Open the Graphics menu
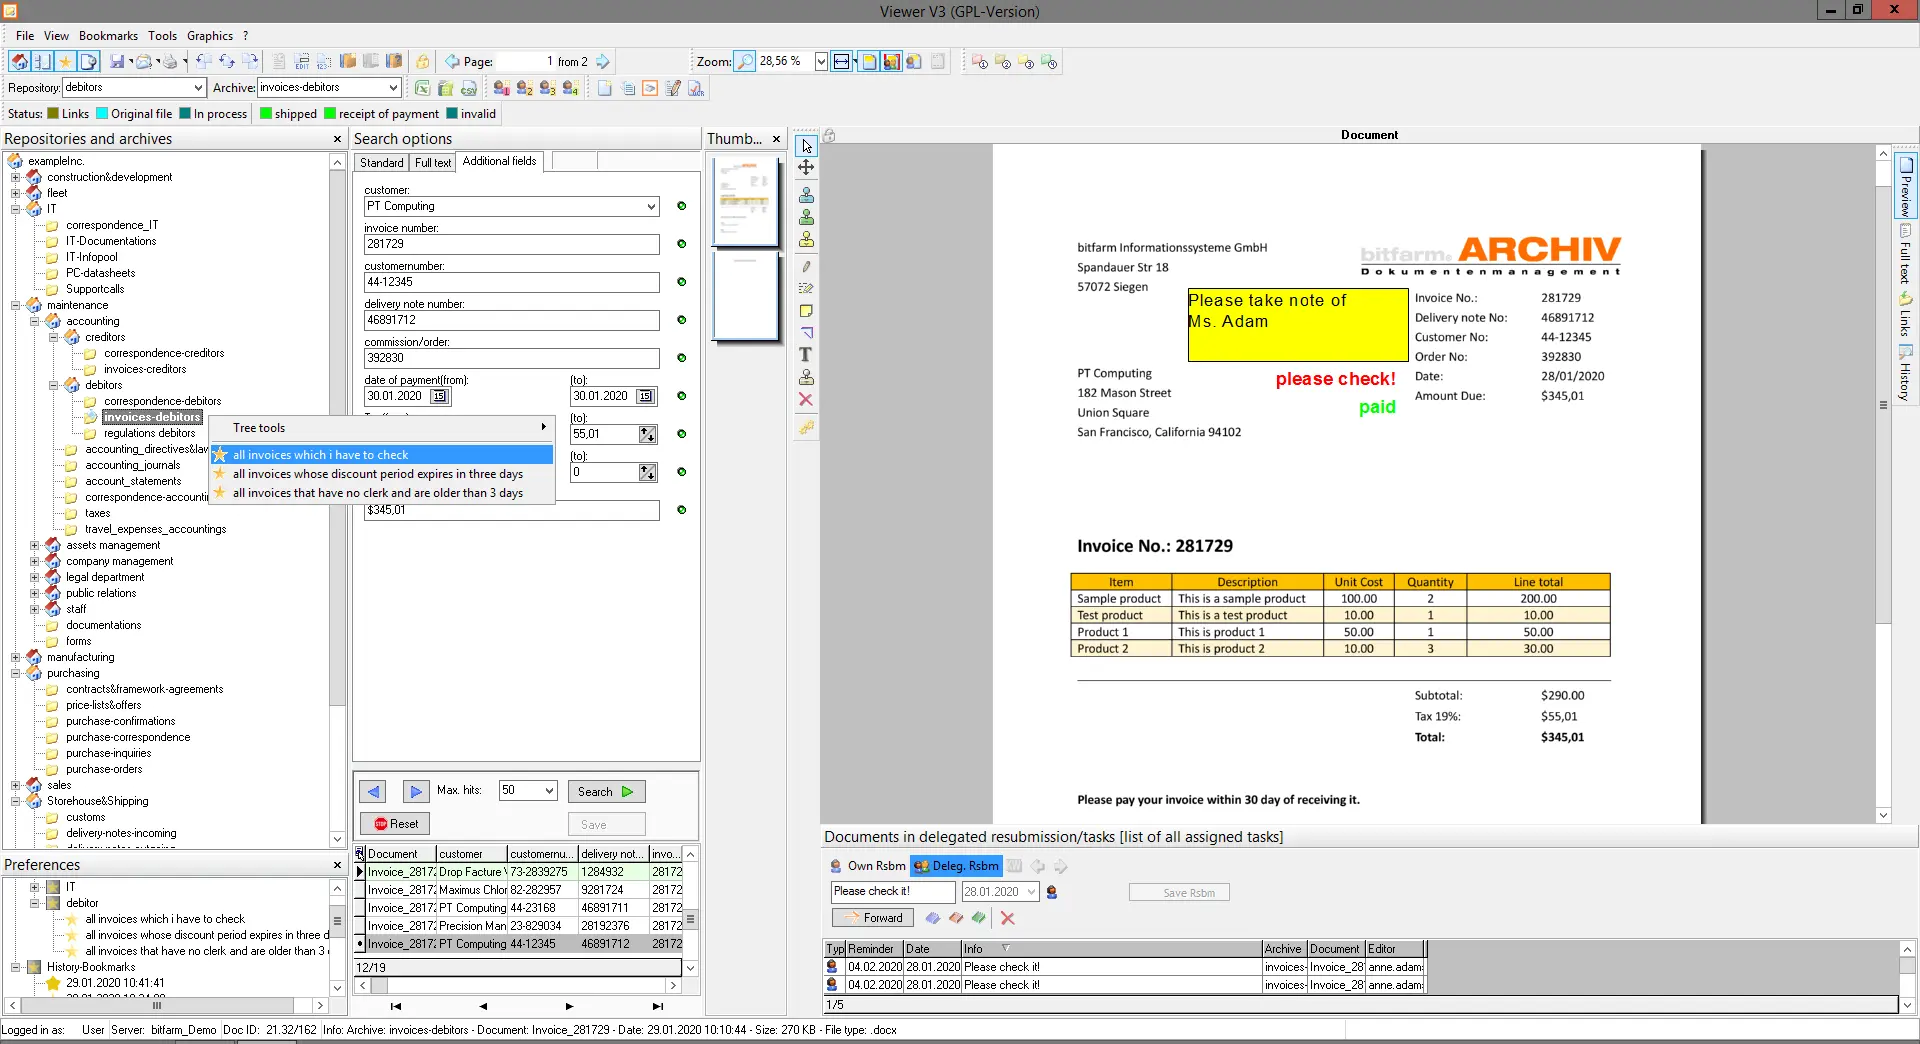The height and width of the screenshot is (1044, 1920). [210, 36]
